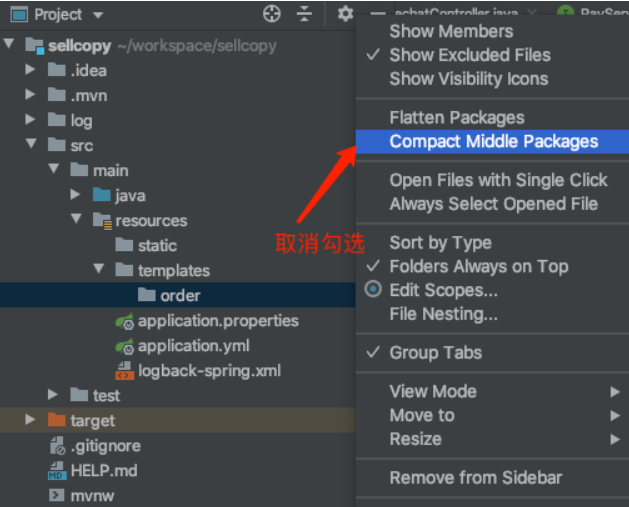The height and width of the screenshot is (507, 629).
Task: Click the Collapse All icon in Project toolbar
Action: (305, 14)
